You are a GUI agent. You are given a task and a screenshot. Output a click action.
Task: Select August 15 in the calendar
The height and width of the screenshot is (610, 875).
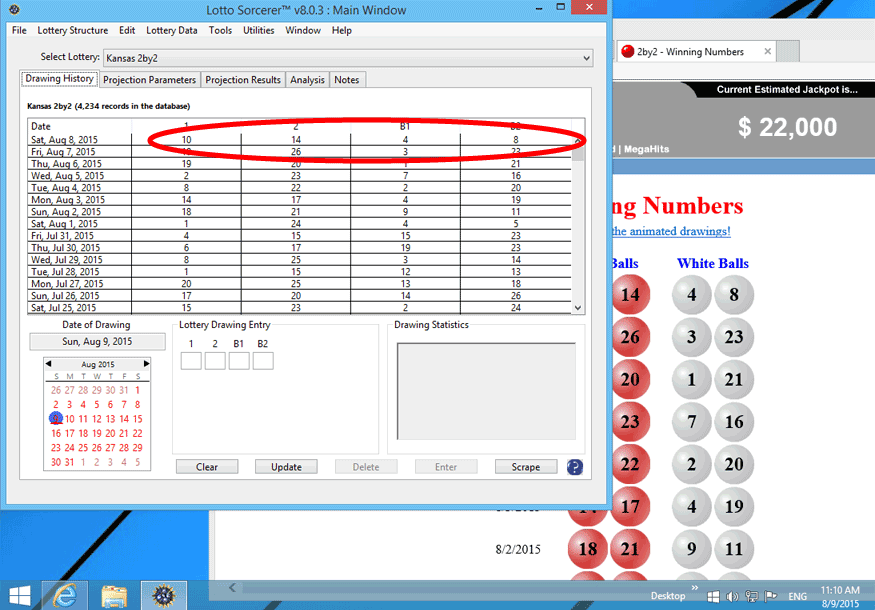coord(137,419)
